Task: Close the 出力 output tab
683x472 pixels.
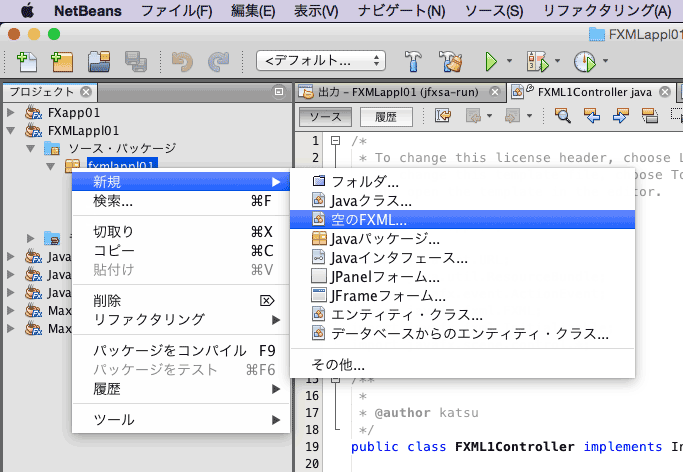Action: click(495, 92)
